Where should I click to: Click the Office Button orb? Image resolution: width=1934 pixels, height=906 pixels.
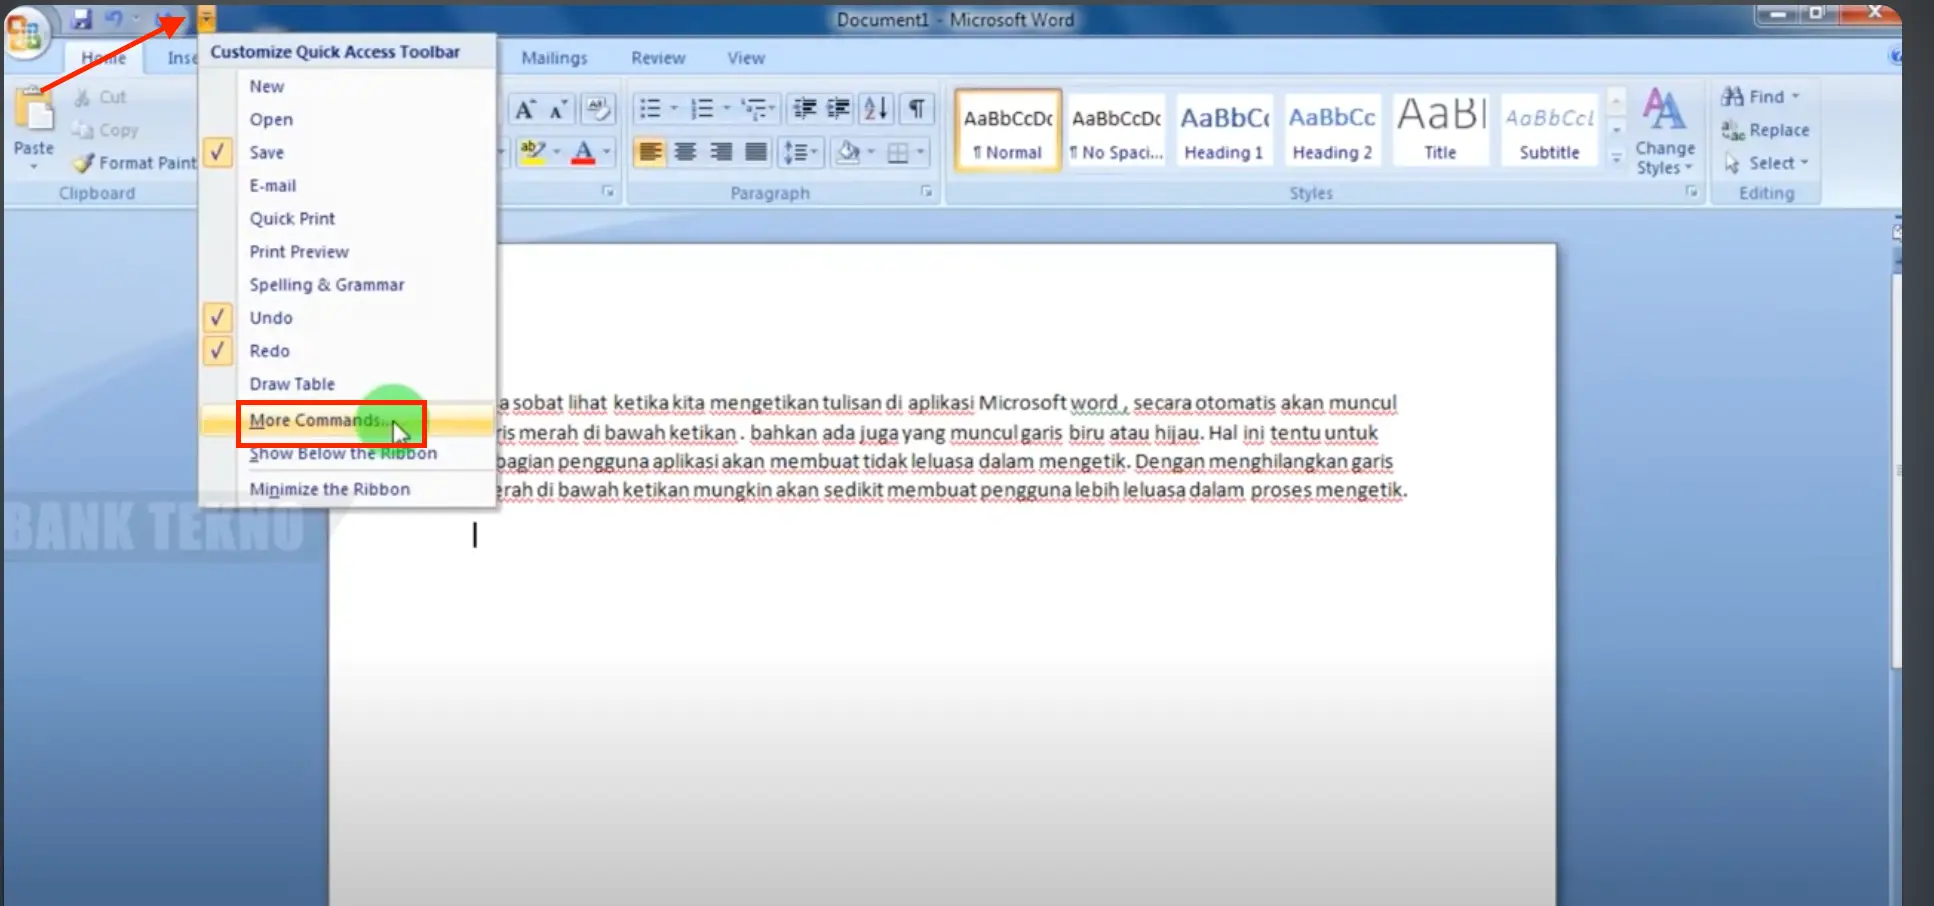(26, 31)
